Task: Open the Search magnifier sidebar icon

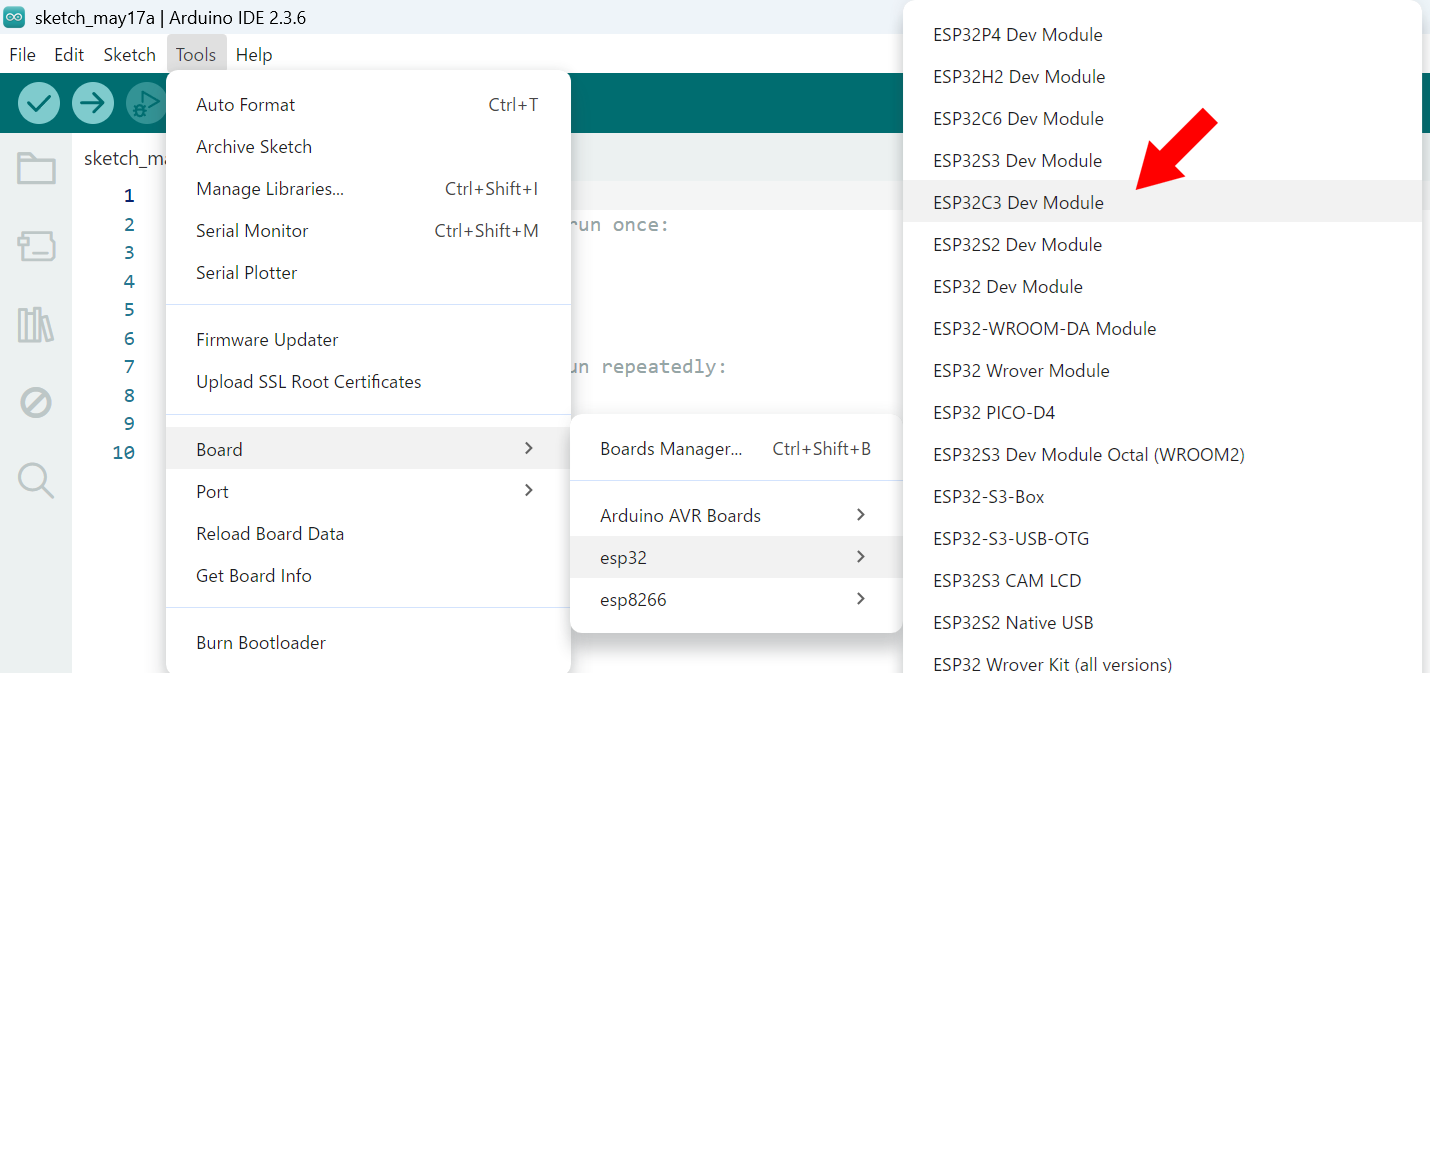Action: 36,481
